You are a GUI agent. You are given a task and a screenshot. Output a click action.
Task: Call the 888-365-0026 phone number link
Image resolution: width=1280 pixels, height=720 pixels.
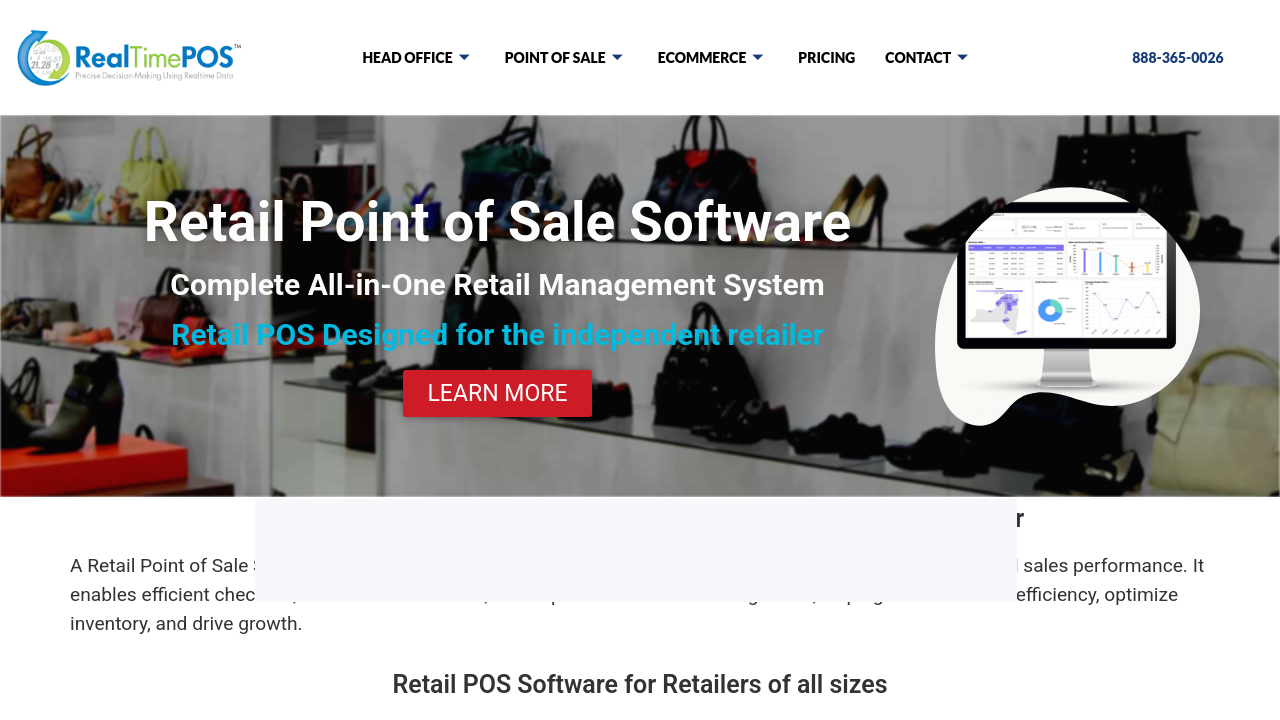click(x=1178, y=58)
